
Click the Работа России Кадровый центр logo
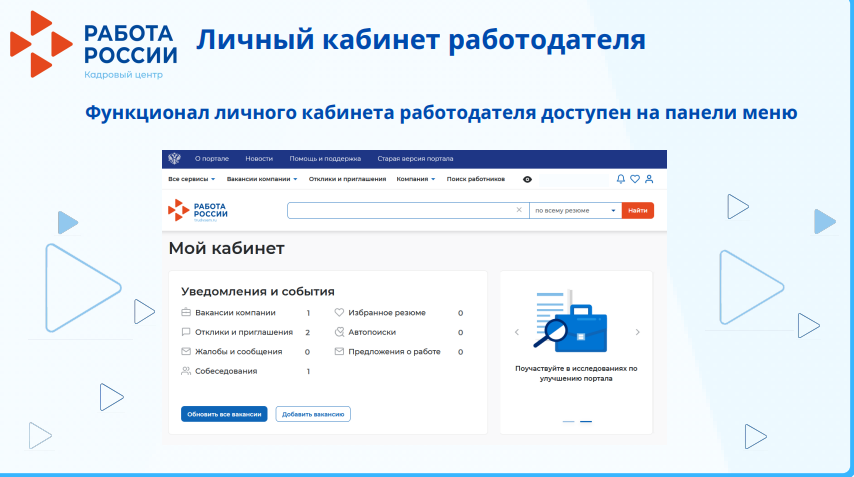pyautogui.click(x=94, y=45)
